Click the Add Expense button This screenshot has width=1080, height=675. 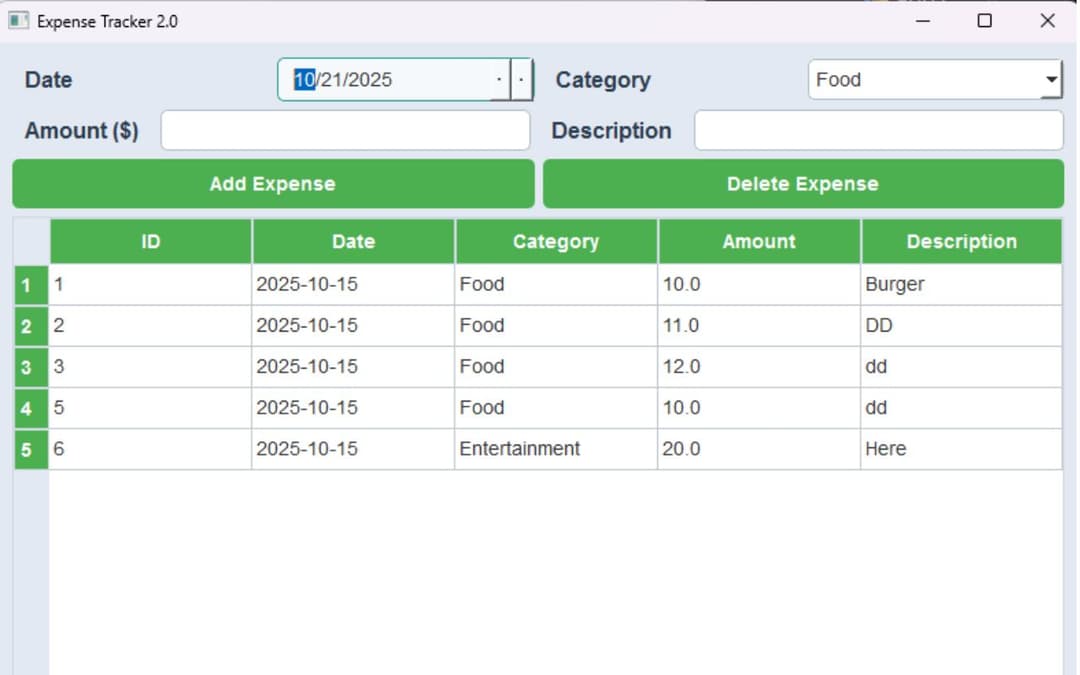click(271, 183)
